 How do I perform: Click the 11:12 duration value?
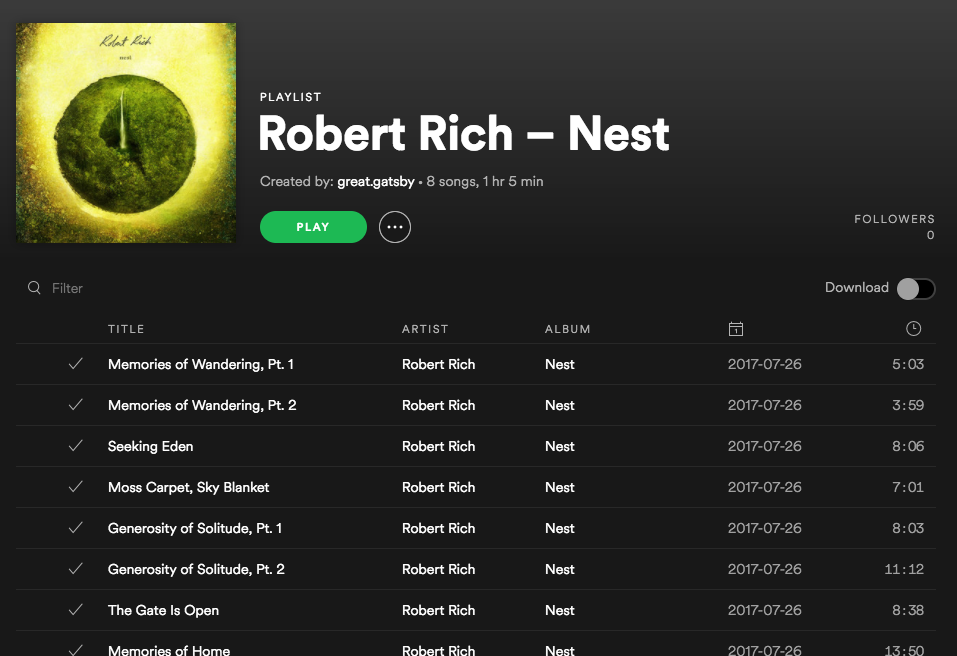904,569
